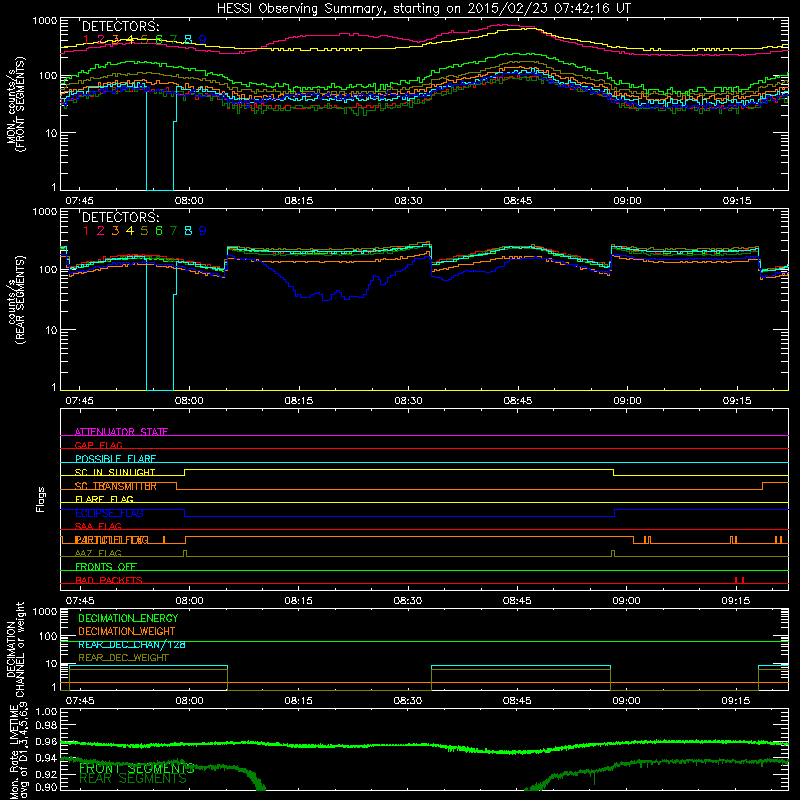The width and height of the screenshot is (800, 800).
Task: Click '08:30' tick under the front segments plot
Action: 408,201
